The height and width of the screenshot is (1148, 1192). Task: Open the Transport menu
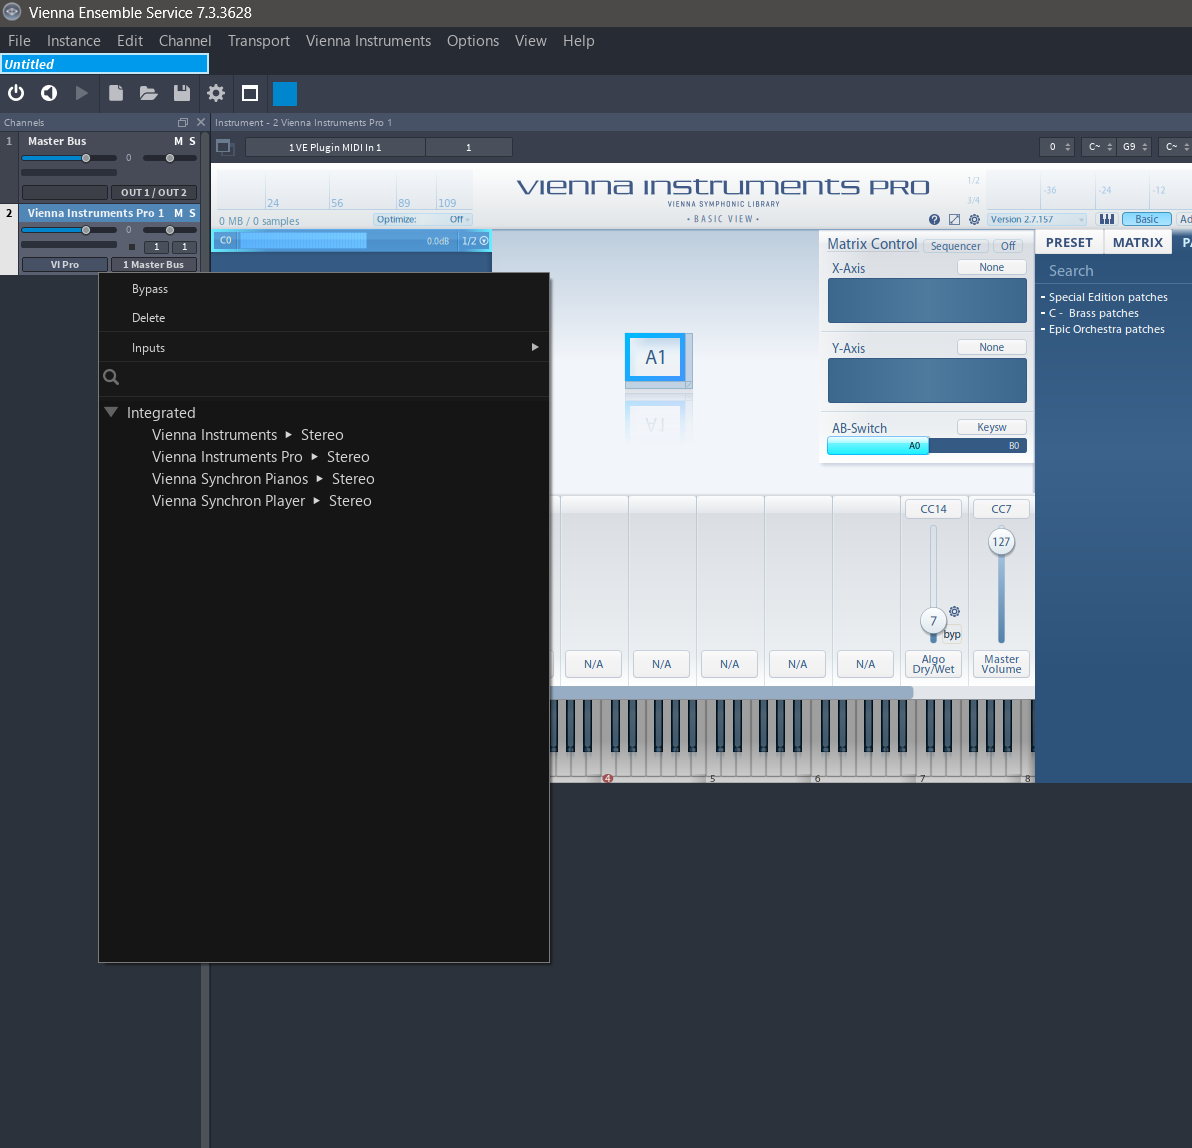click(x=258, y=41)
